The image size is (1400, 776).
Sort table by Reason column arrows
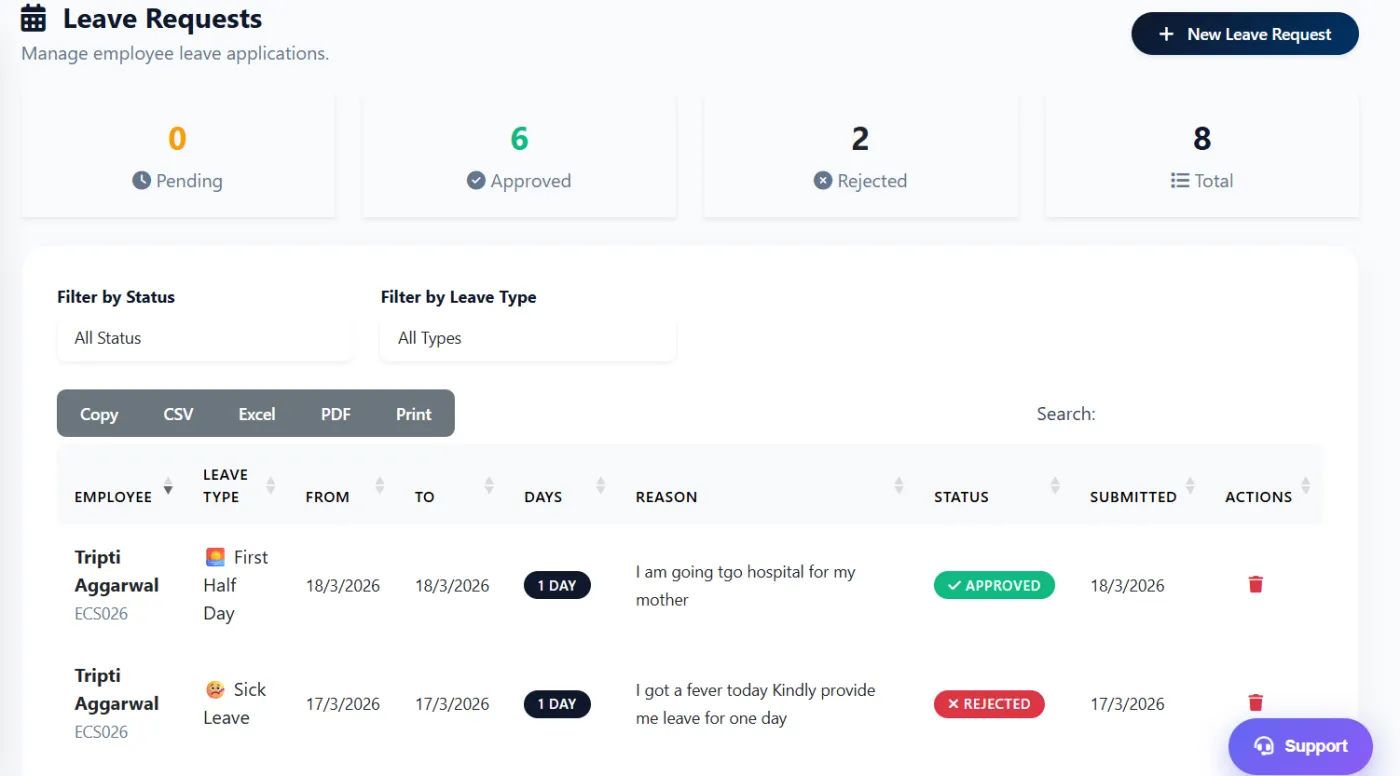tap(898, 485)
